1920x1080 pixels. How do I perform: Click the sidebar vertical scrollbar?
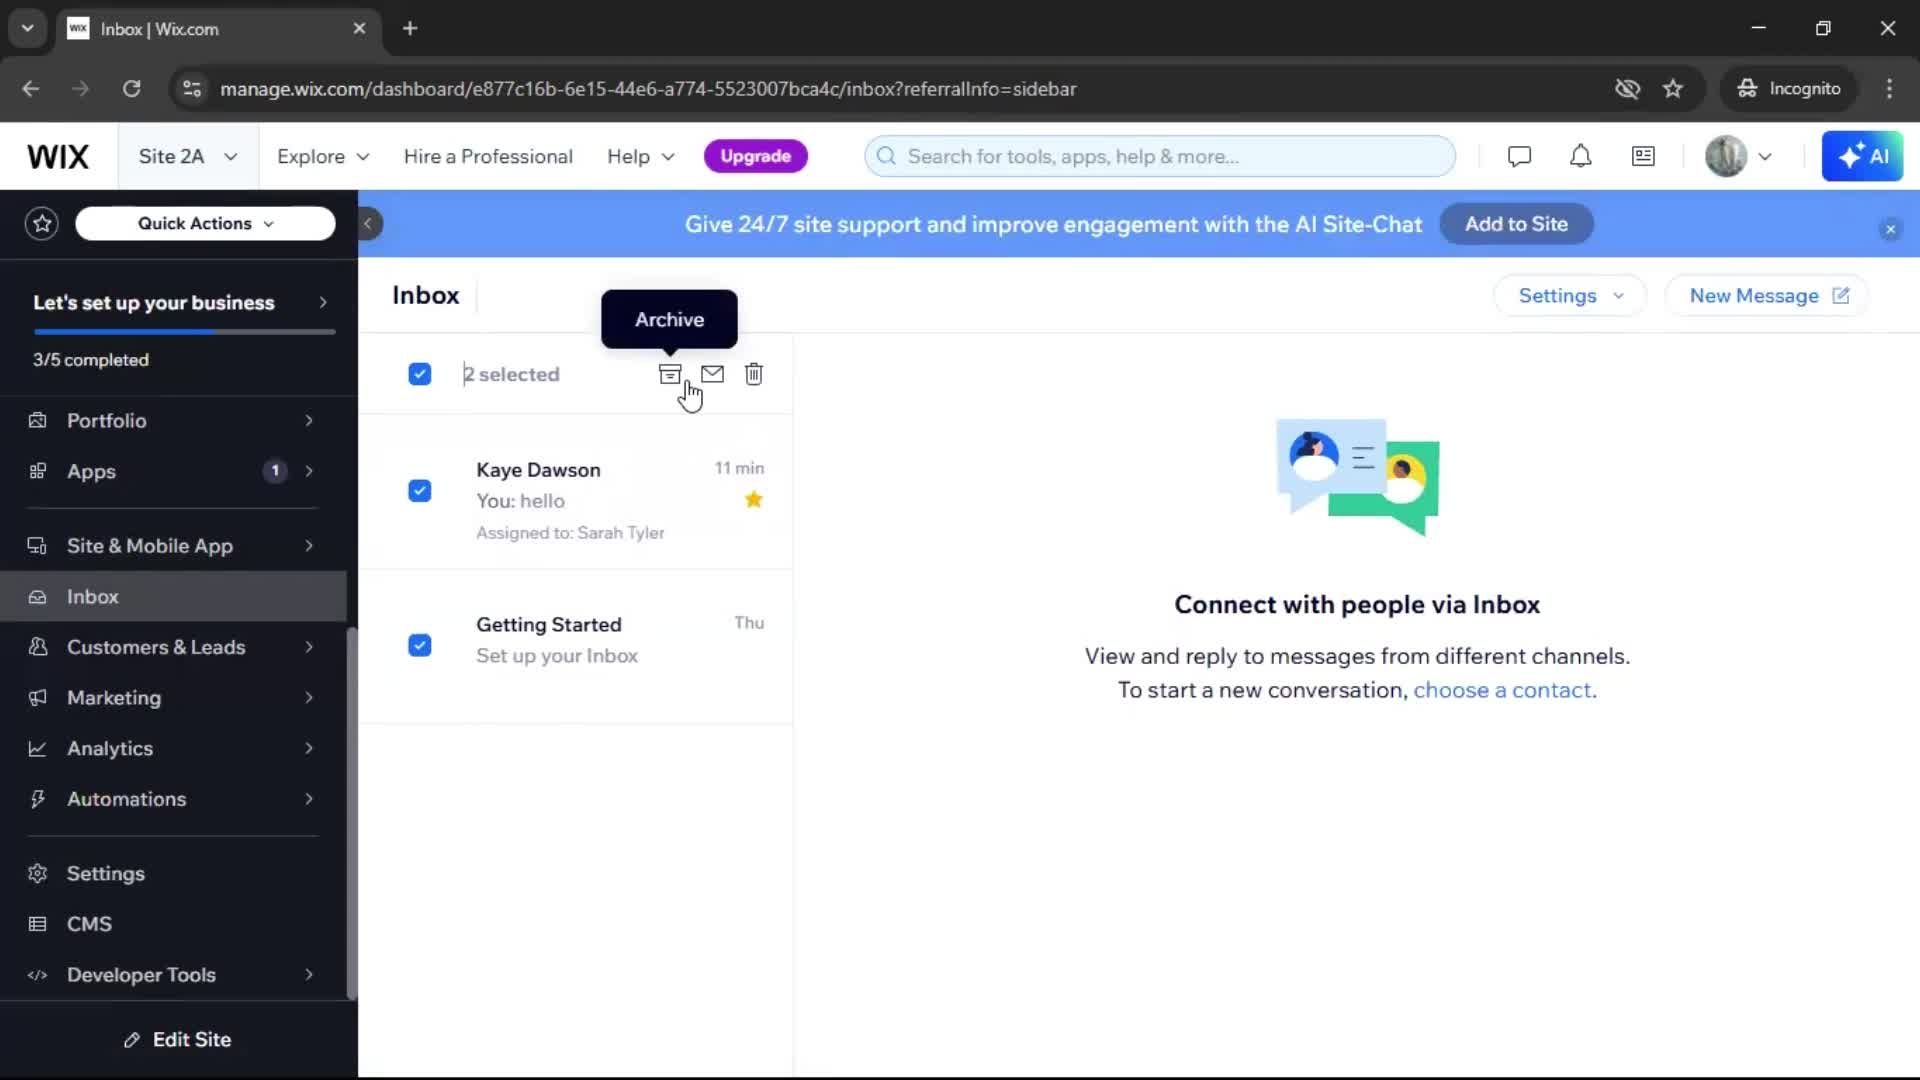(351, 812)
